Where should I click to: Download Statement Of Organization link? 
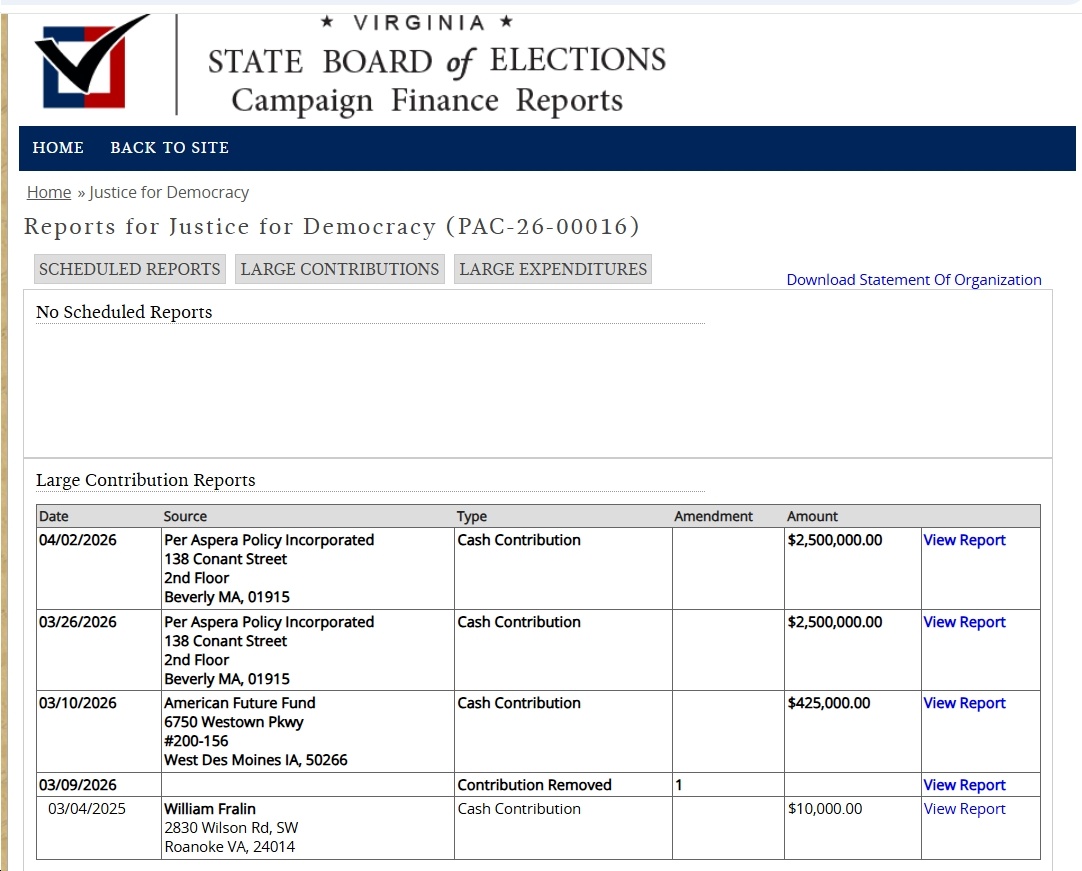point(914,280)
